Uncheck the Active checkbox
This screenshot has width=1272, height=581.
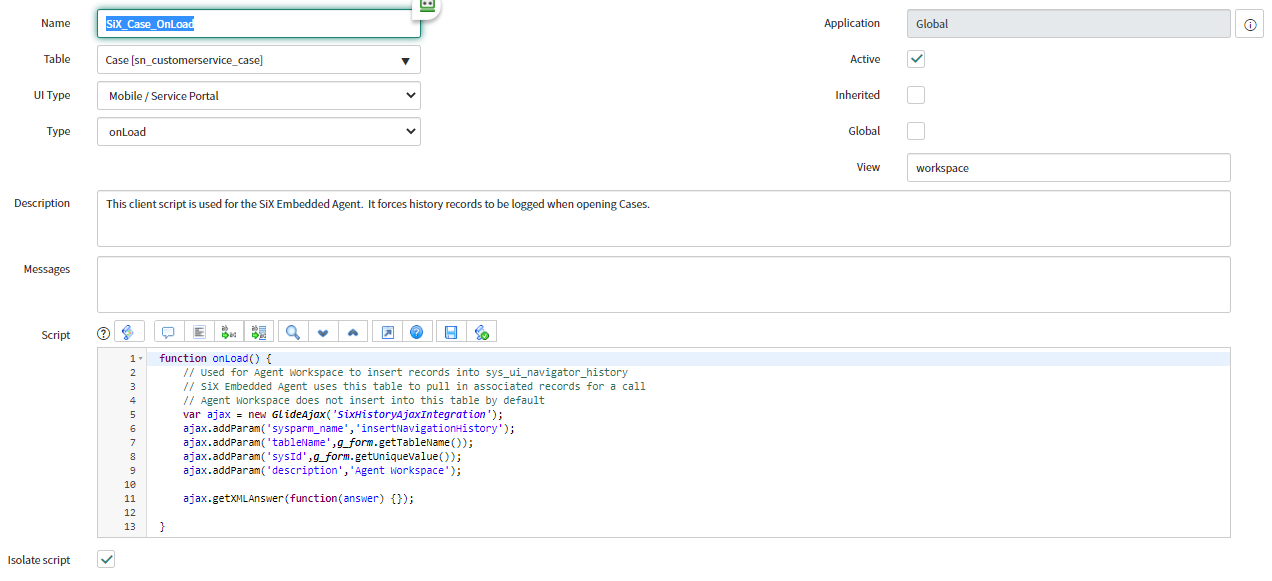tap(916, 59)
